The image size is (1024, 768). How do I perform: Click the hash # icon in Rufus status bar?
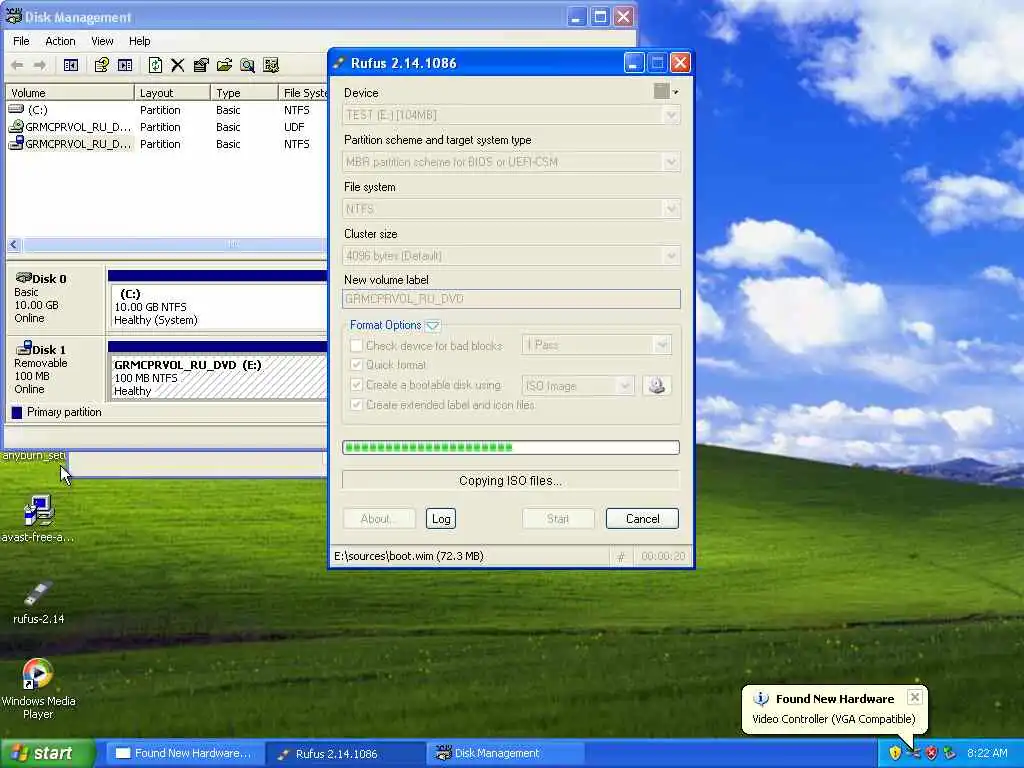coord(620,556)
